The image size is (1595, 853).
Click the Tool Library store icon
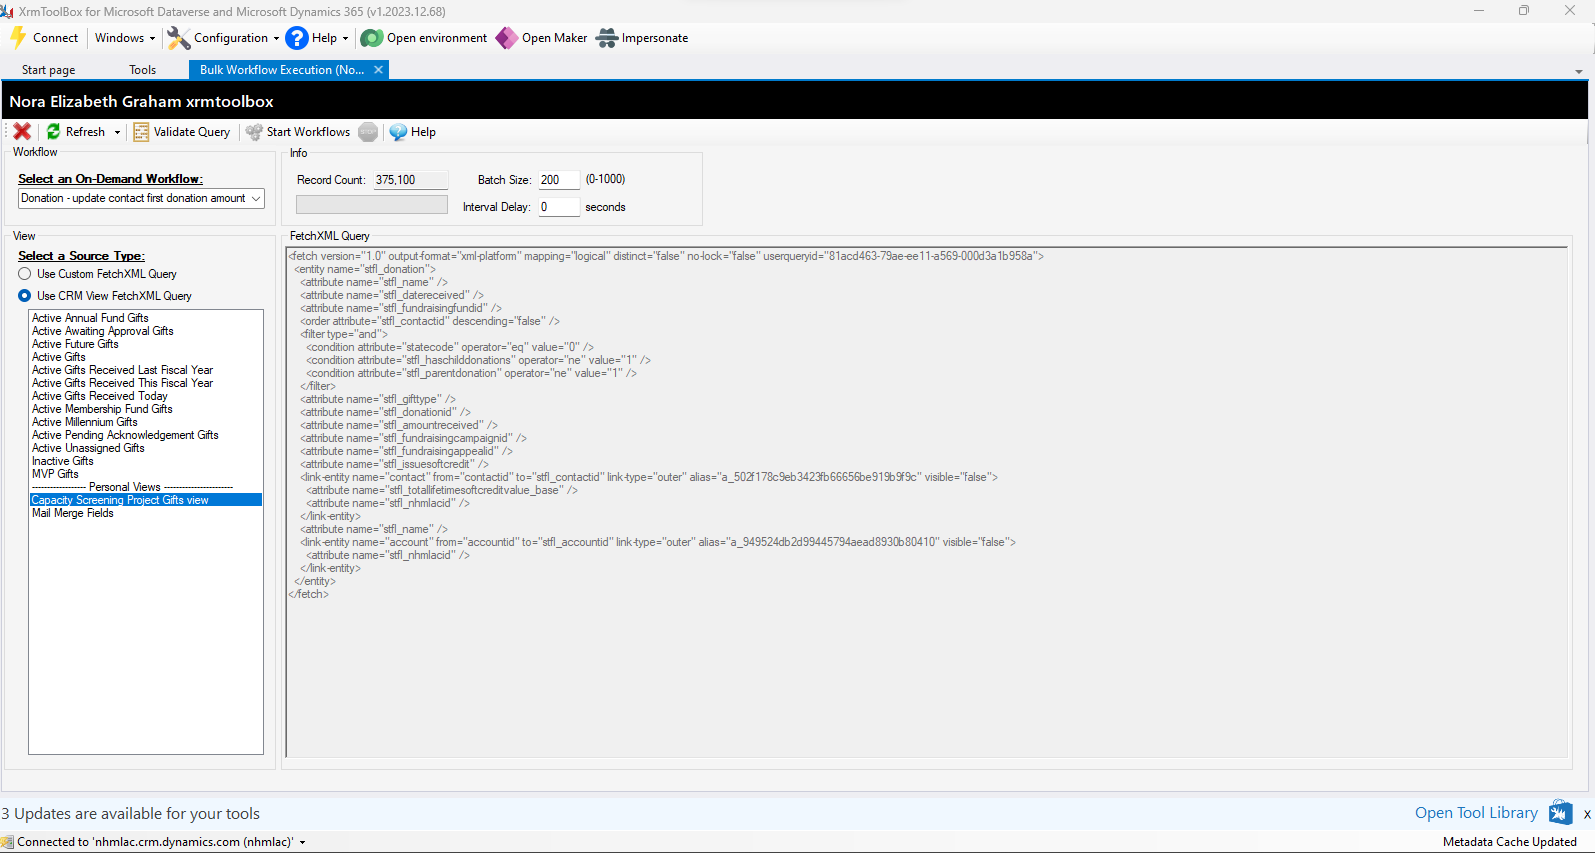coord(1560,813)
